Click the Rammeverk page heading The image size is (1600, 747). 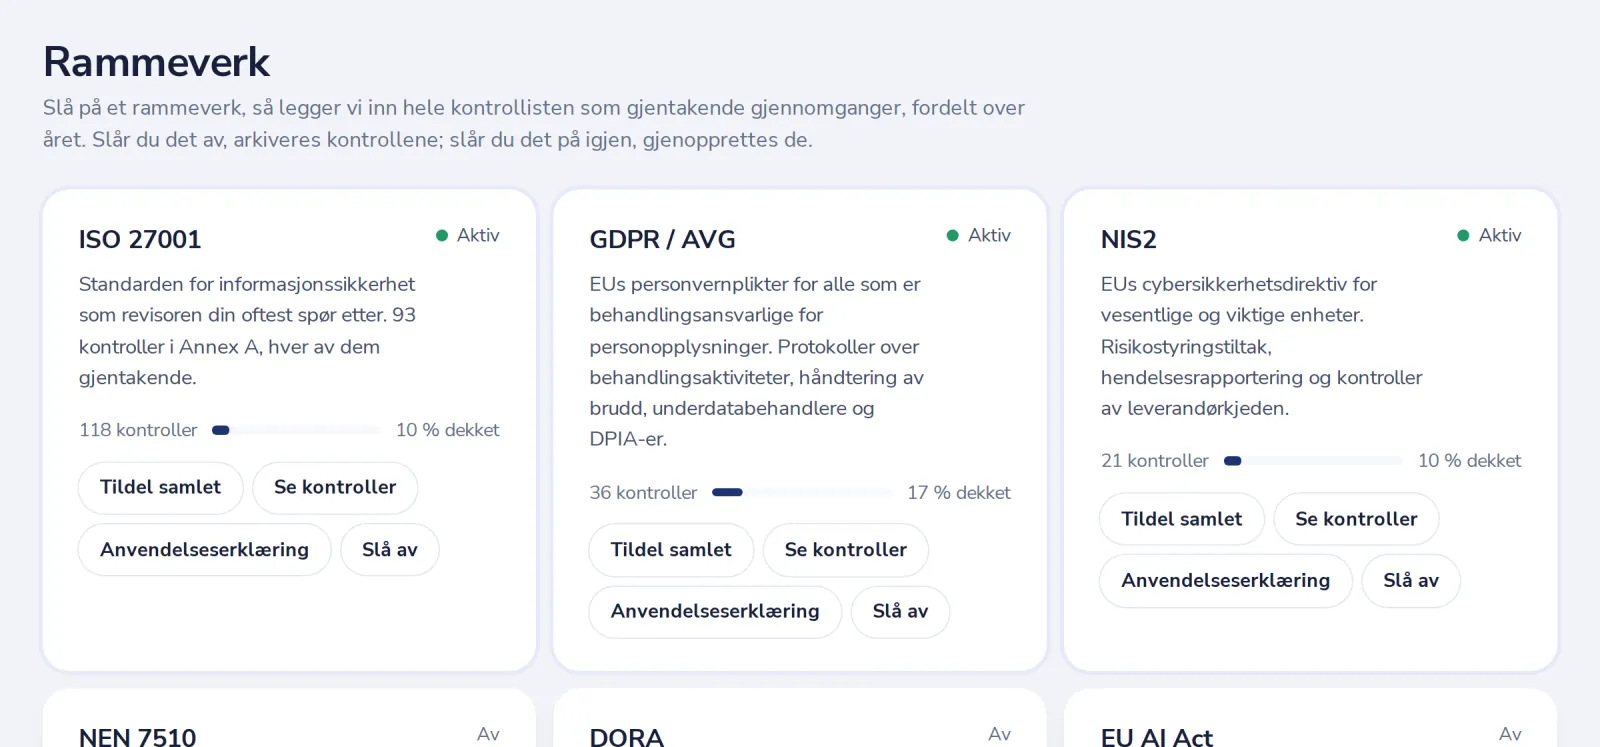(x=157, y=62)
